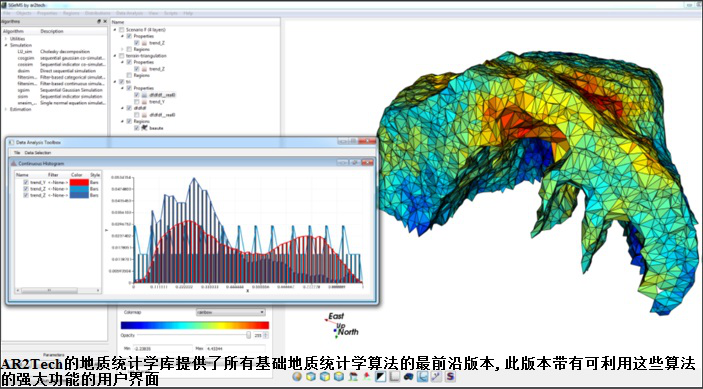The height and width of the screenshot is (389, 703).
Task: Uncheck trend_Y in Continuous Histogram list
Action: point(26,182)
